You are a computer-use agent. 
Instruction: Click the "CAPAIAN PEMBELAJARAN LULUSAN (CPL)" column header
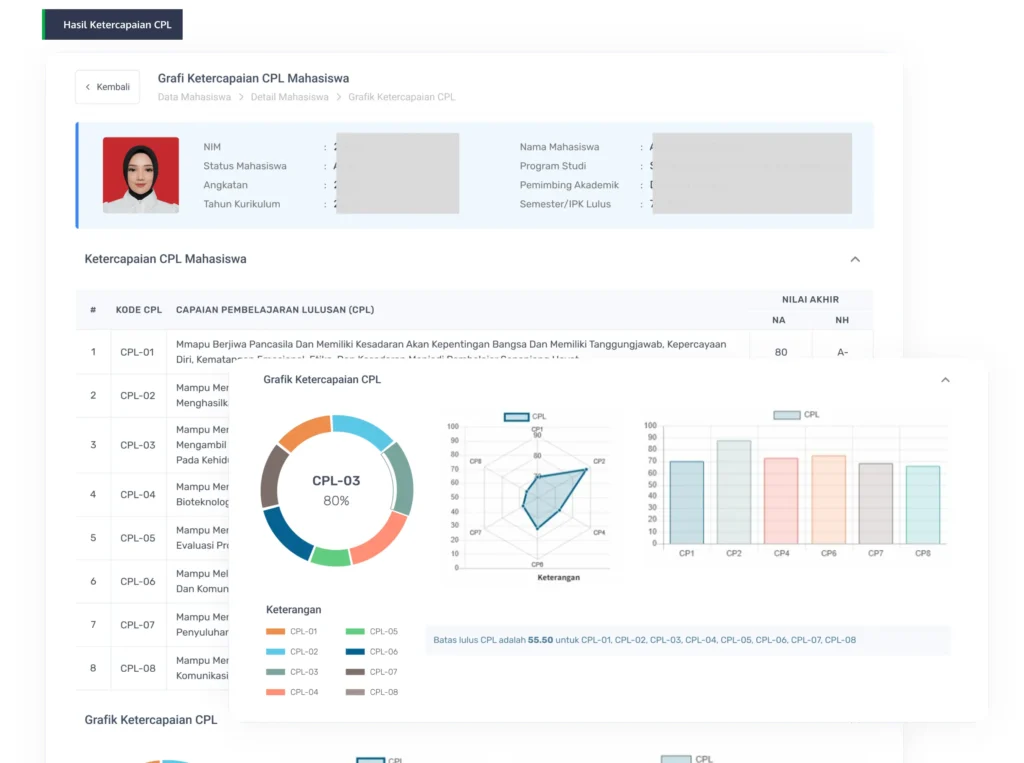[275, 310]
